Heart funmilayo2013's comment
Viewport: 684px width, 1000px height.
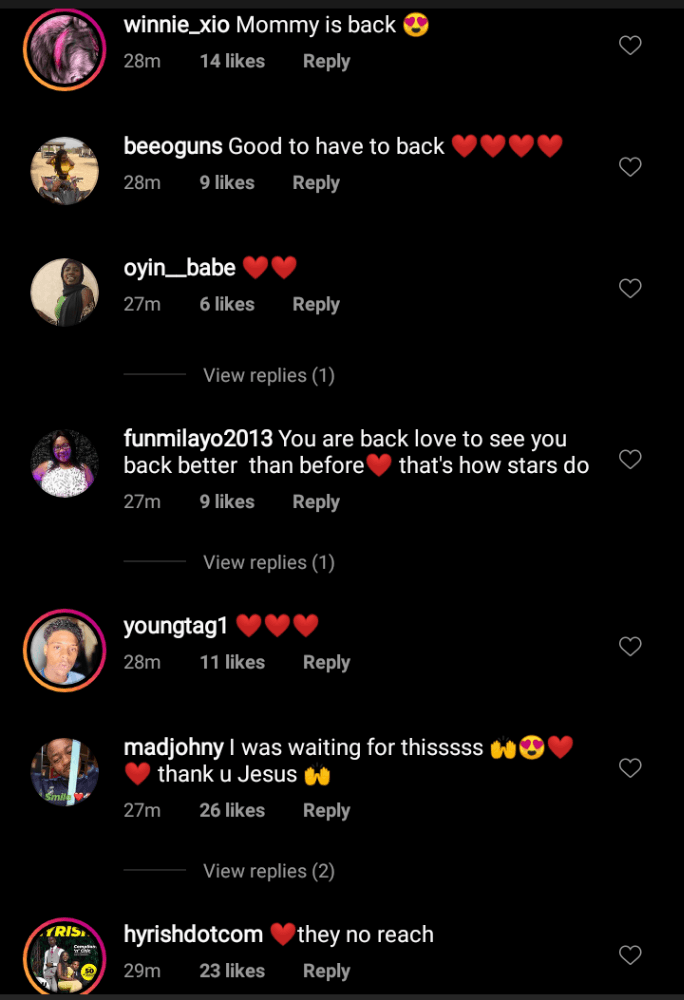pyautogui.click(x=630, y=459)
